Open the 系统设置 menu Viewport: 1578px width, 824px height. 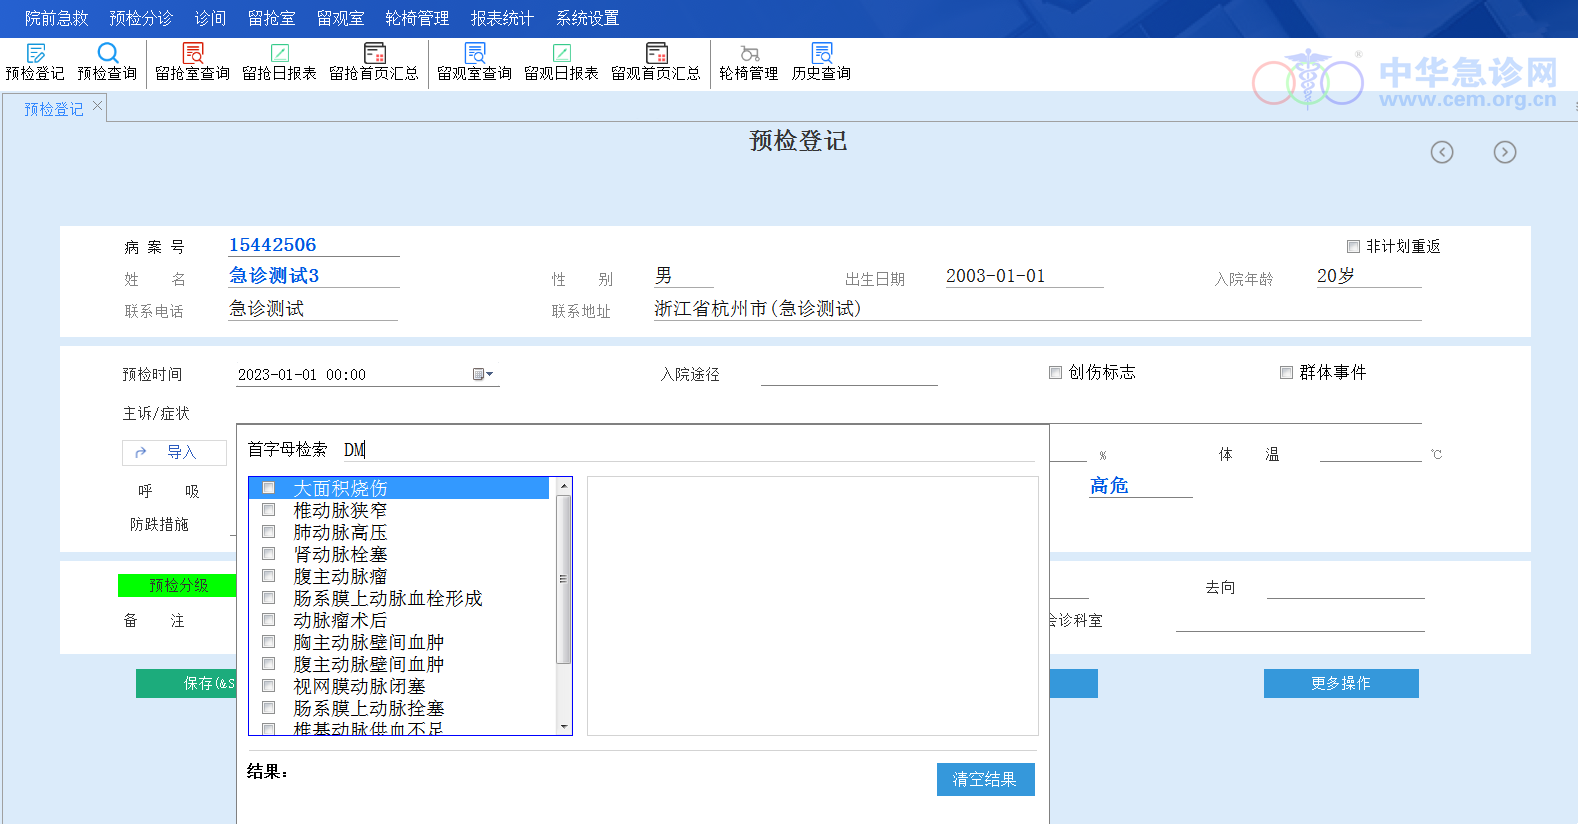[x=587, y=18]
